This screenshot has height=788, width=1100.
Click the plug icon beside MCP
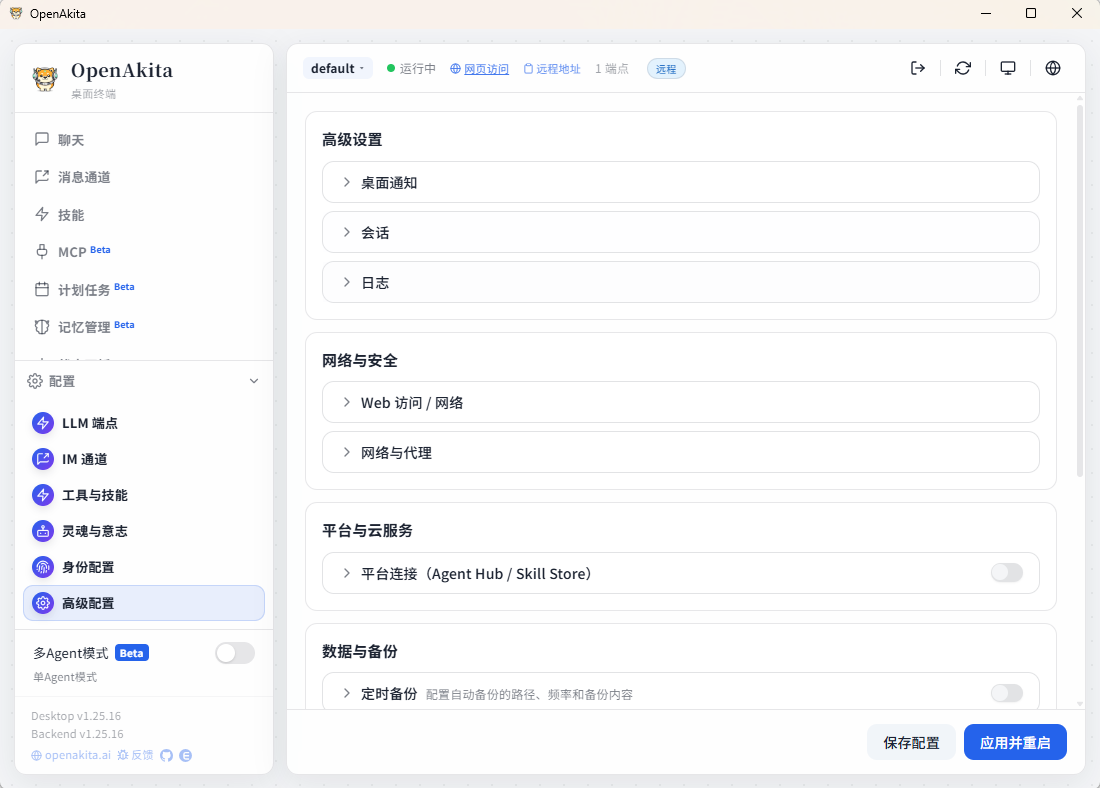click(42, 252)
